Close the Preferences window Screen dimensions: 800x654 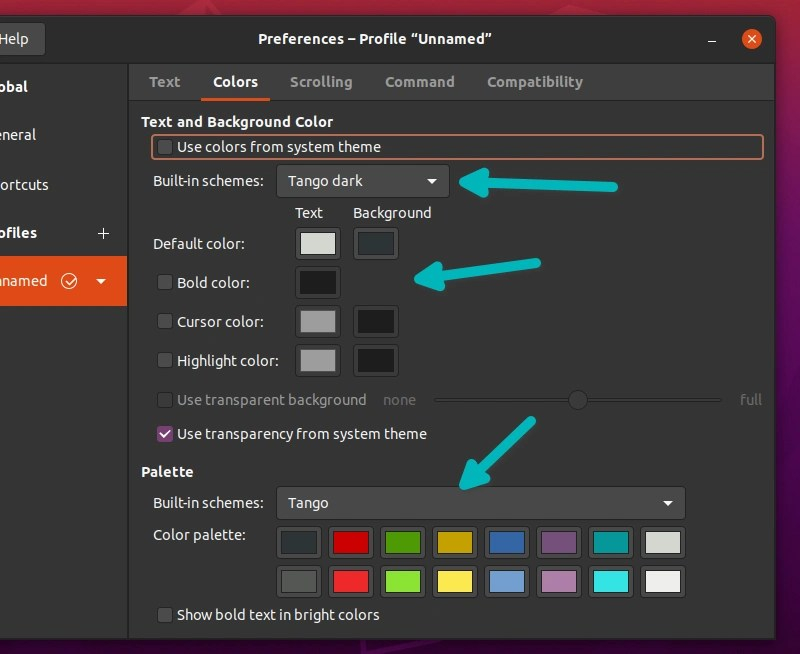pos(752,39)
